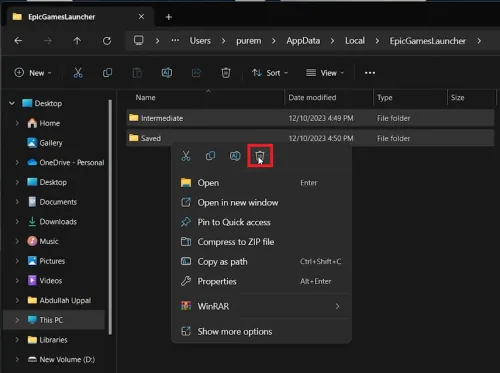
Task: Go back with the Back arrow
Action: [x=18, y=41]
